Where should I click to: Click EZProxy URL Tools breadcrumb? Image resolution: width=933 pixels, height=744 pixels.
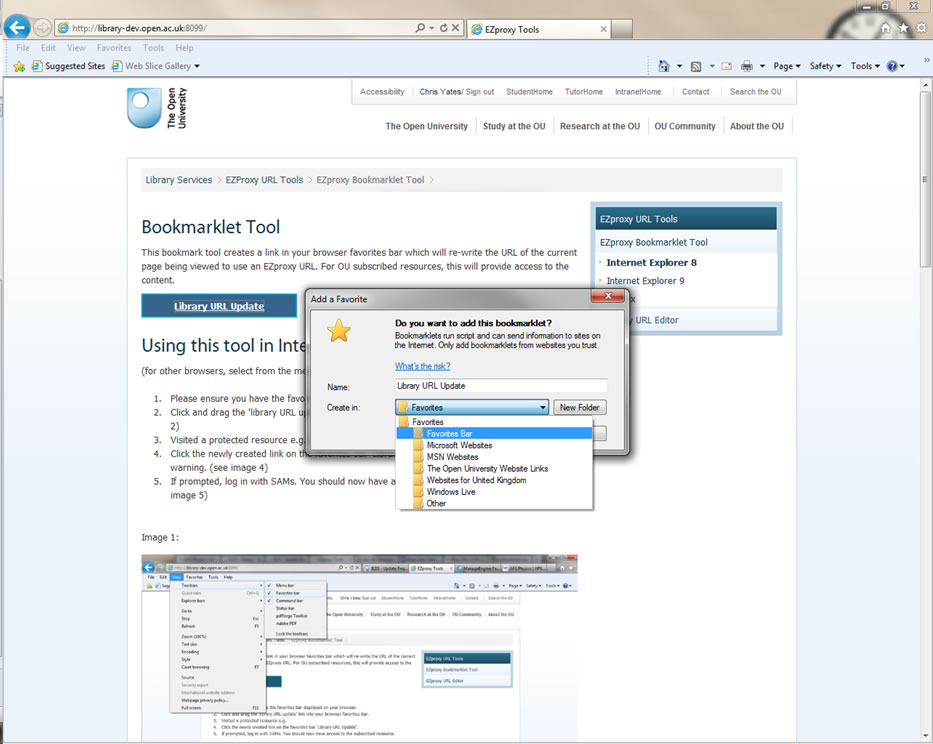[264, 180]
